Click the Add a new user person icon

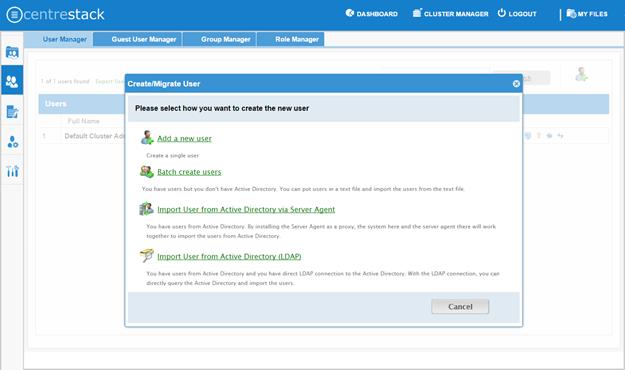tap(147, 137)
